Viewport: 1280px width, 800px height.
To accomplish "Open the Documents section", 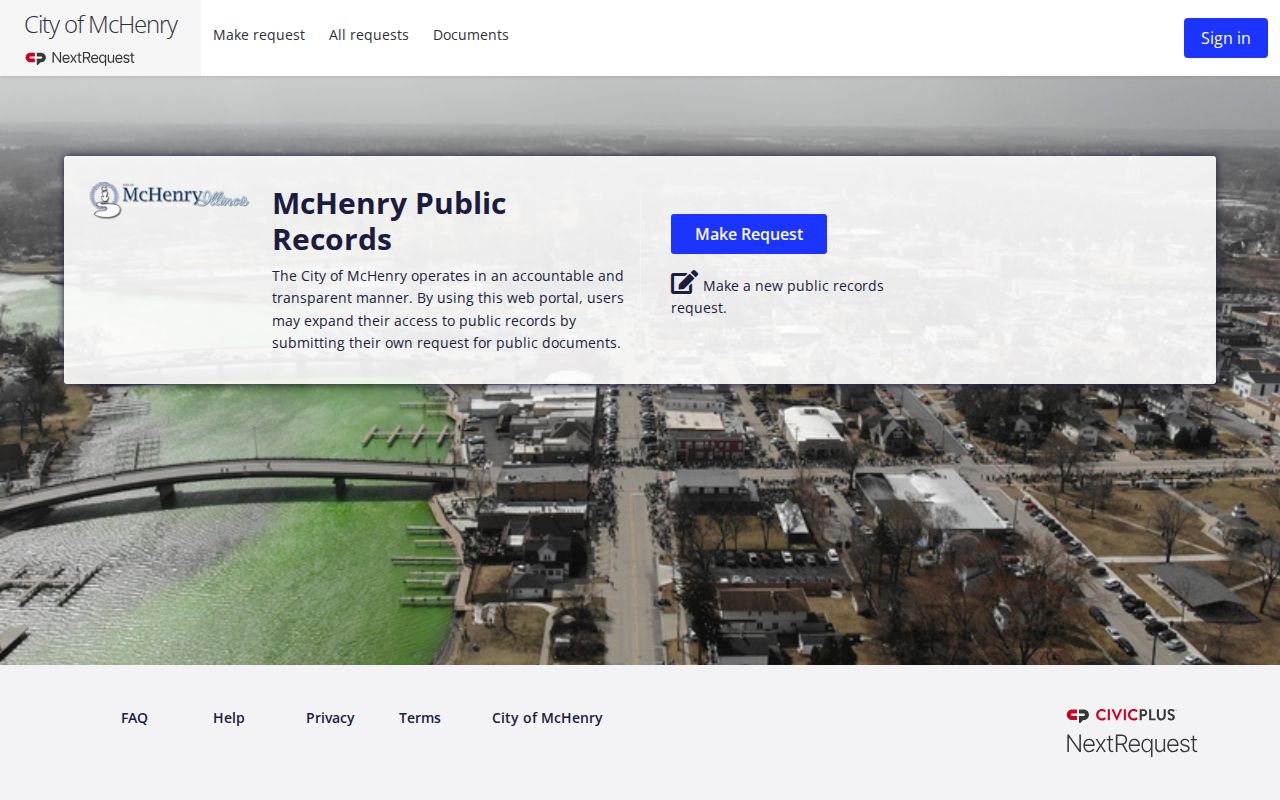I will [x=471, y=35].
